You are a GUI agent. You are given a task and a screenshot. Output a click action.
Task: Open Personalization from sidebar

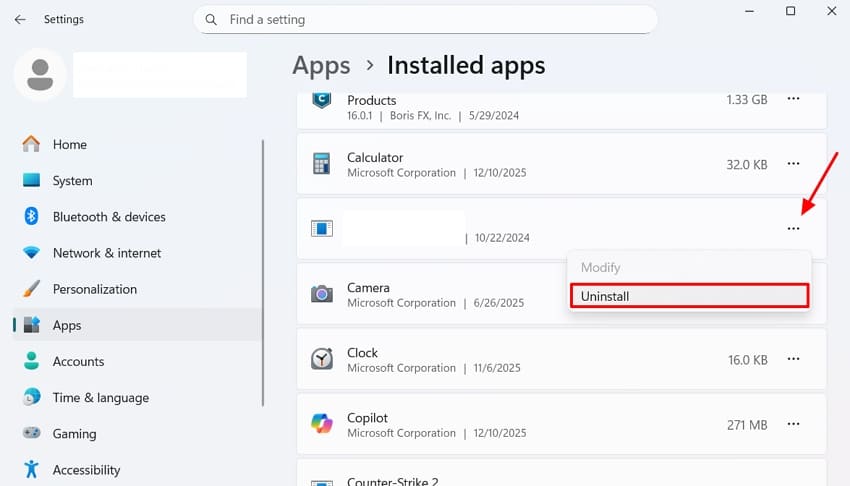pyautogui.click(x=94, y=289)
